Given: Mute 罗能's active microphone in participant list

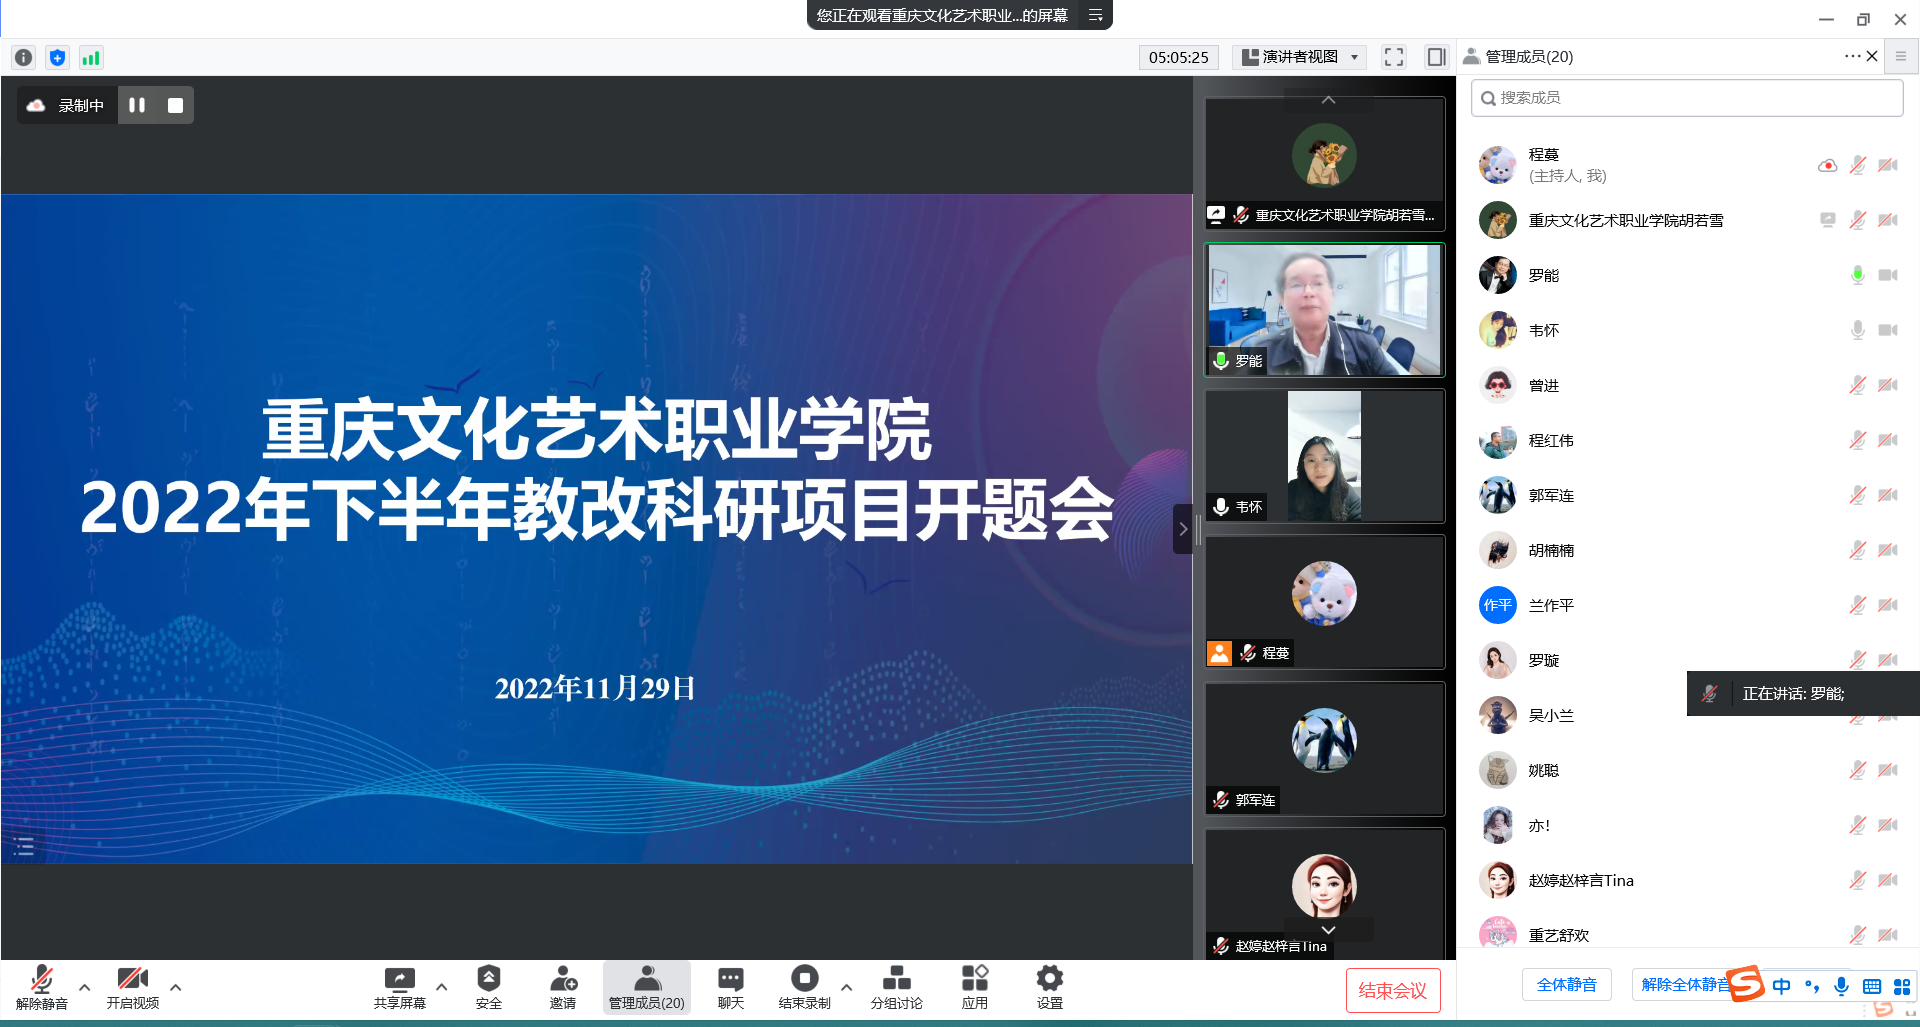Looking at the screenshot, I should click(x=1857, y=274).
